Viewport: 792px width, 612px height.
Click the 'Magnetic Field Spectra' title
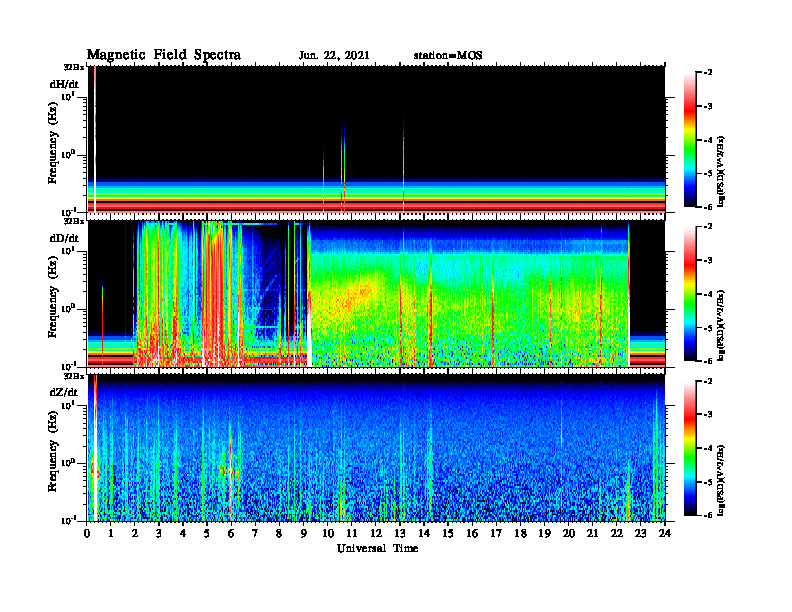coord(164,55)
